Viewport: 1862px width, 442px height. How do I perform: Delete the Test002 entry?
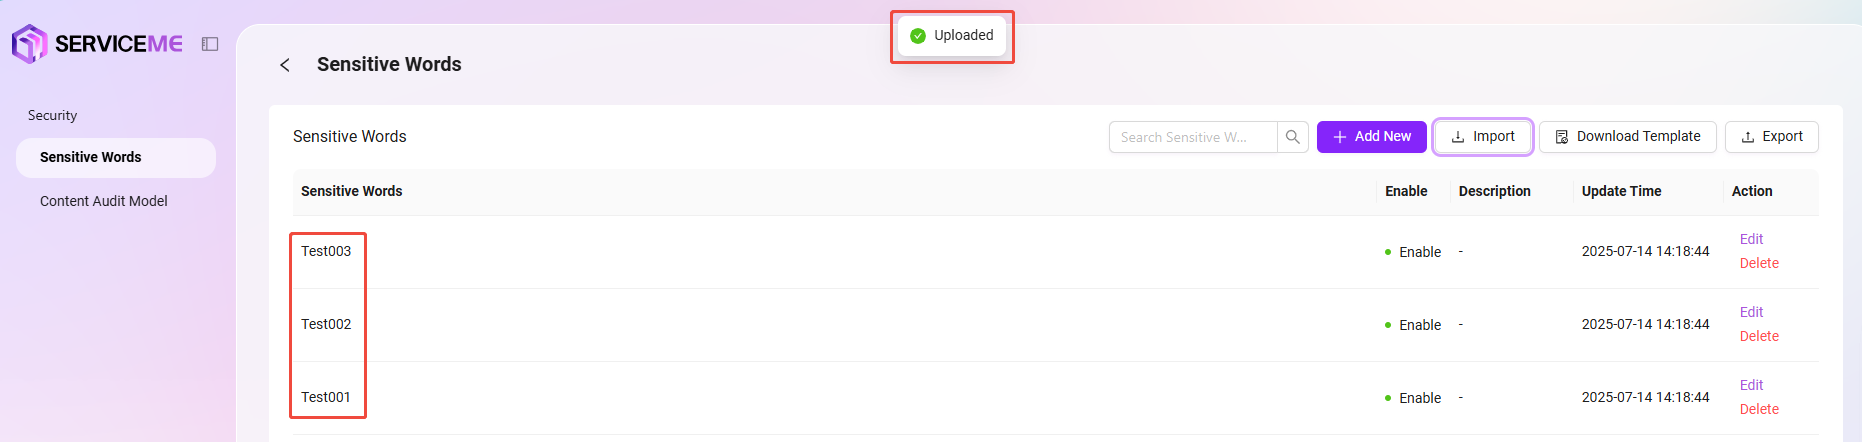1759,336
